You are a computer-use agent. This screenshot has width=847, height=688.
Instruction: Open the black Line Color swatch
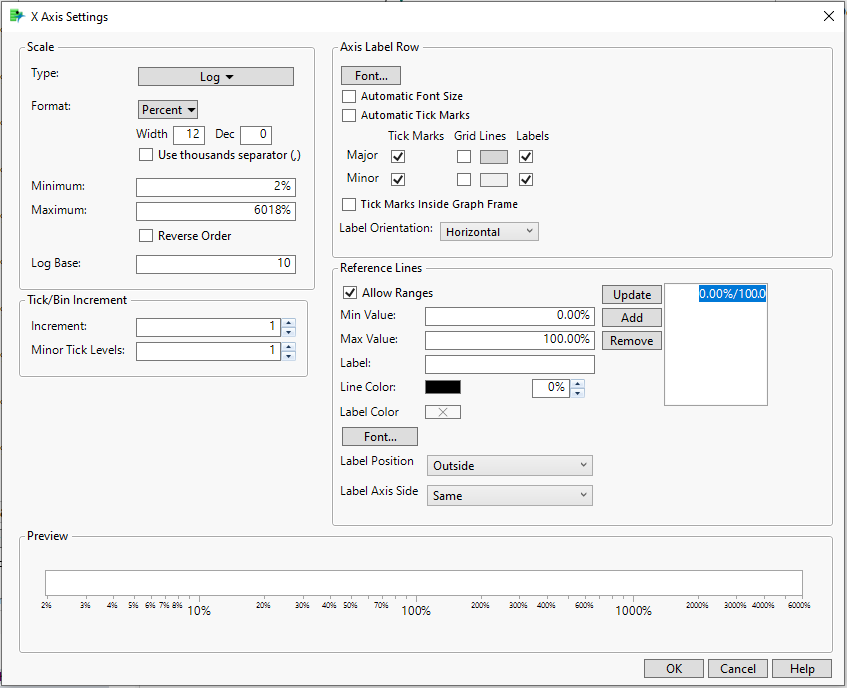pyautogui.click(x=443, y=387)
